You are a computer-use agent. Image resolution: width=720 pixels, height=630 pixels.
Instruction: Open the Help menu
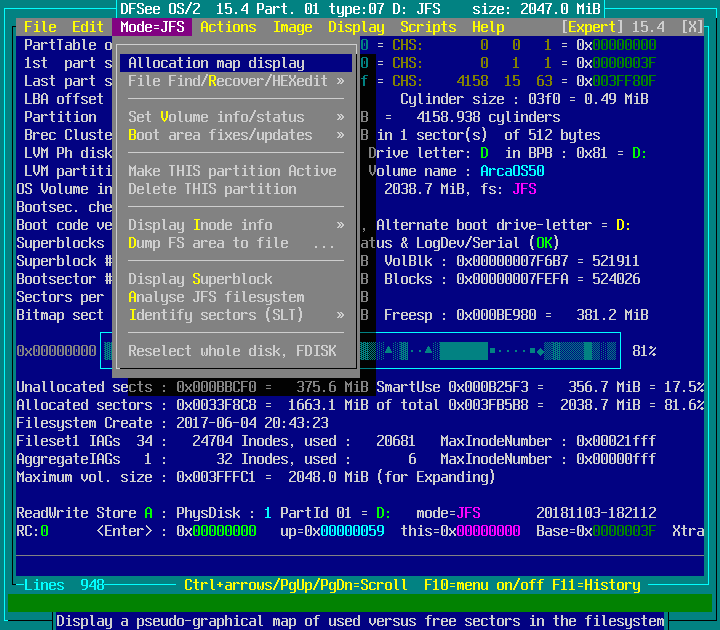(x=488, y=27)
